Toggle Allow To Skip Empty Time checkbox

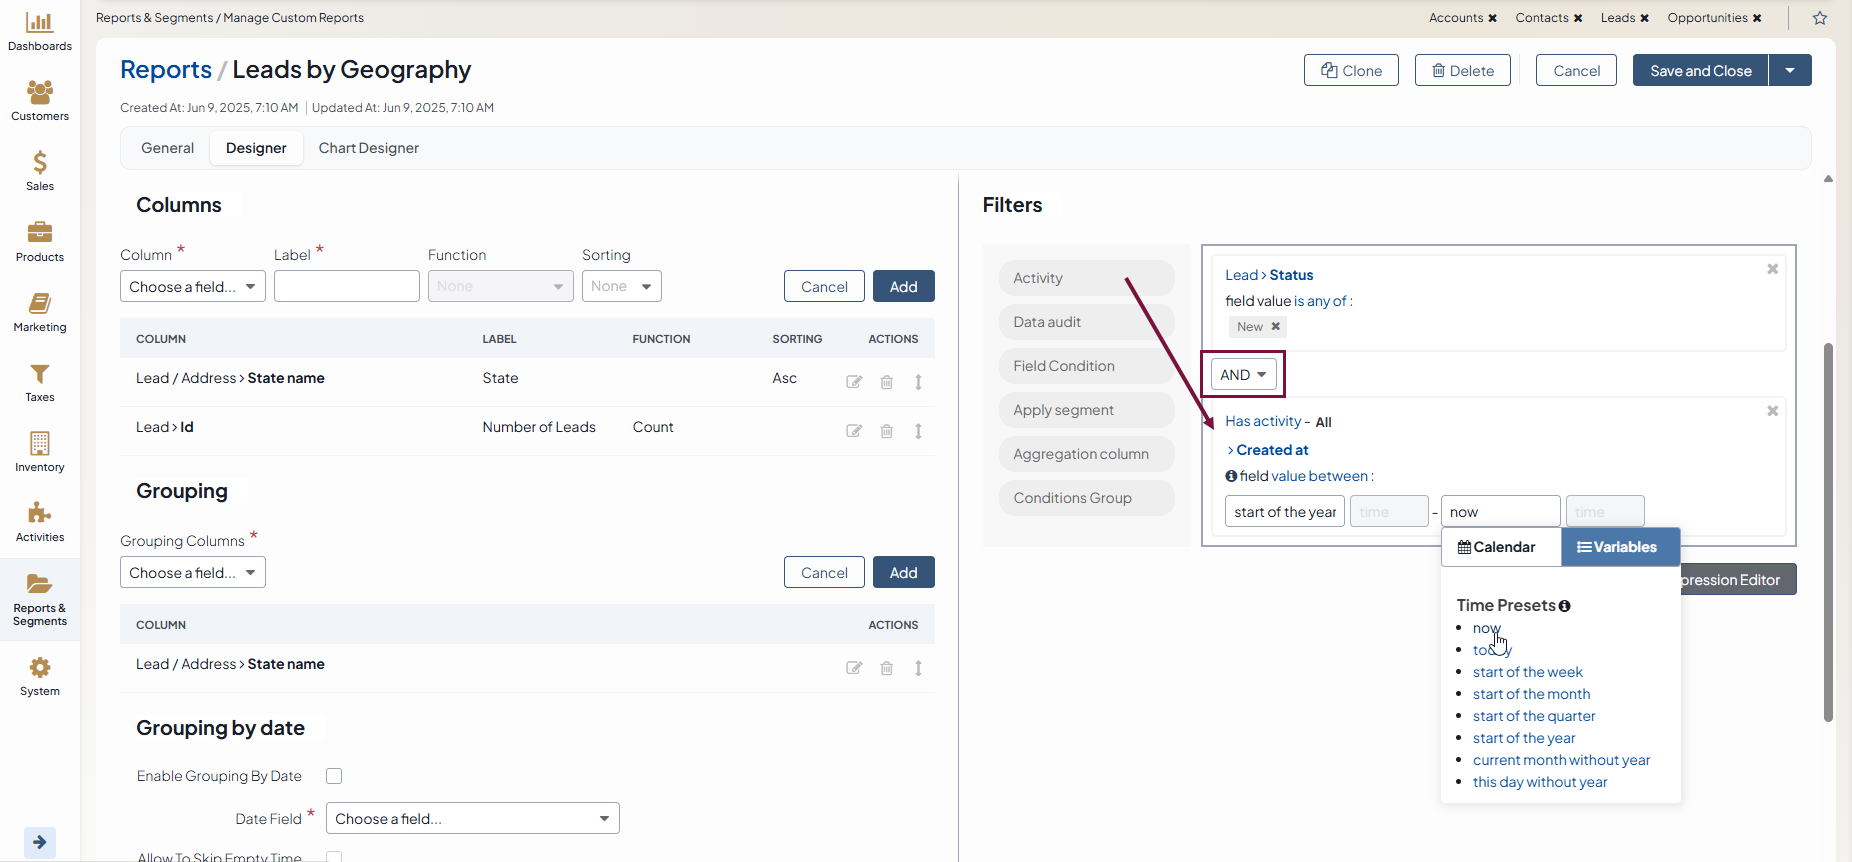pos(334,856)
